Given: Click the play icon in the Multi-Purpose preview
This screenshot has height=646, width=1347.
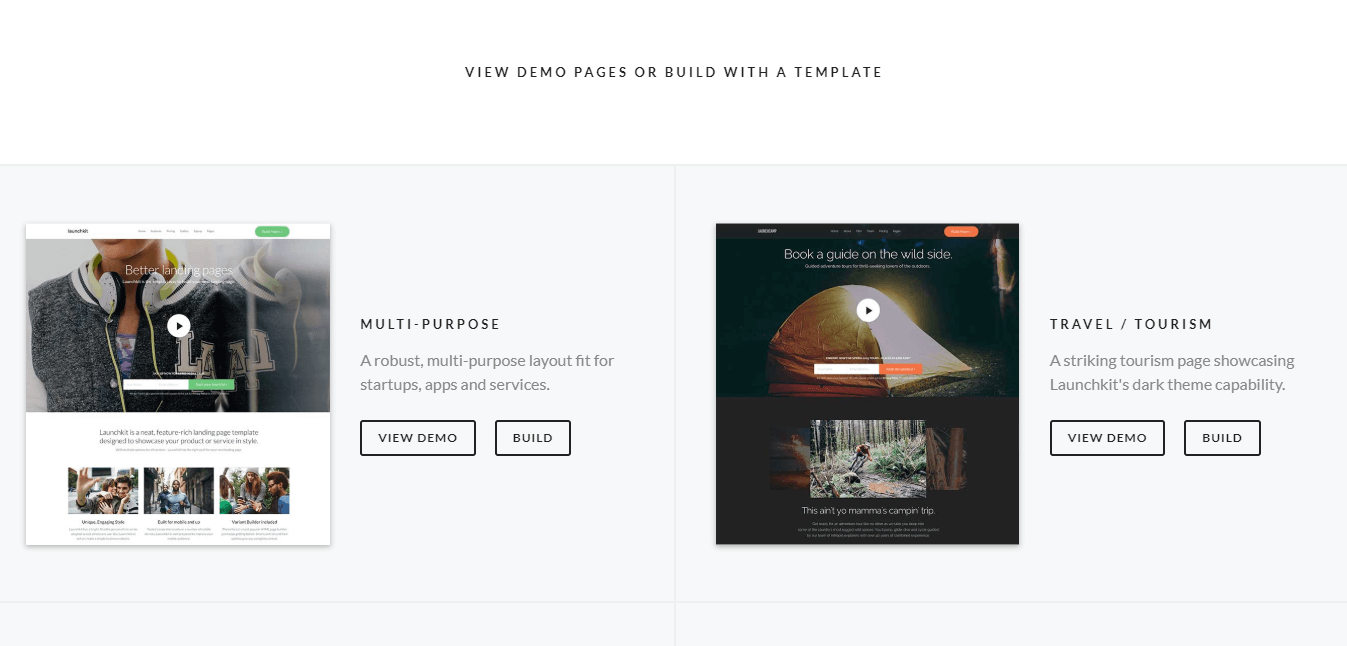Looking at the screenshot, I should 178,325.
